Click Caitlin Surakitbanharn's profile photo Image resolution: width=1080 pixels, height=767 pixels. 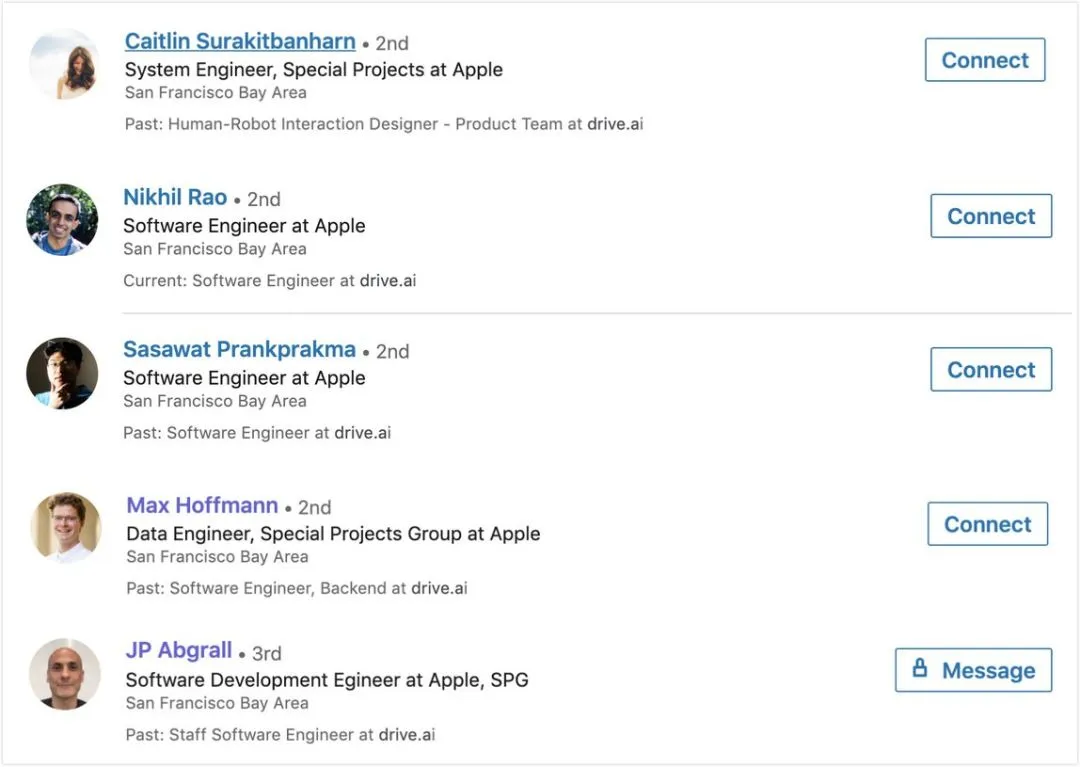point(65,64)
